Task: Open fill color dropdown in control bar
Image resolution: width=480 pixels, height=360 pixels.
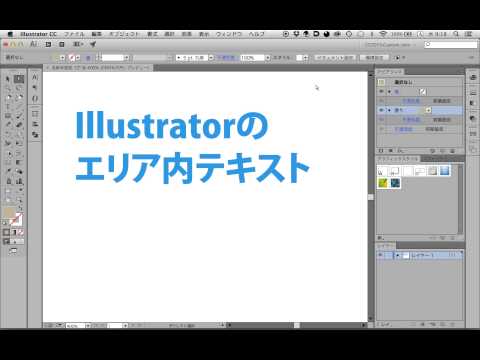Action: pos(62,58)
